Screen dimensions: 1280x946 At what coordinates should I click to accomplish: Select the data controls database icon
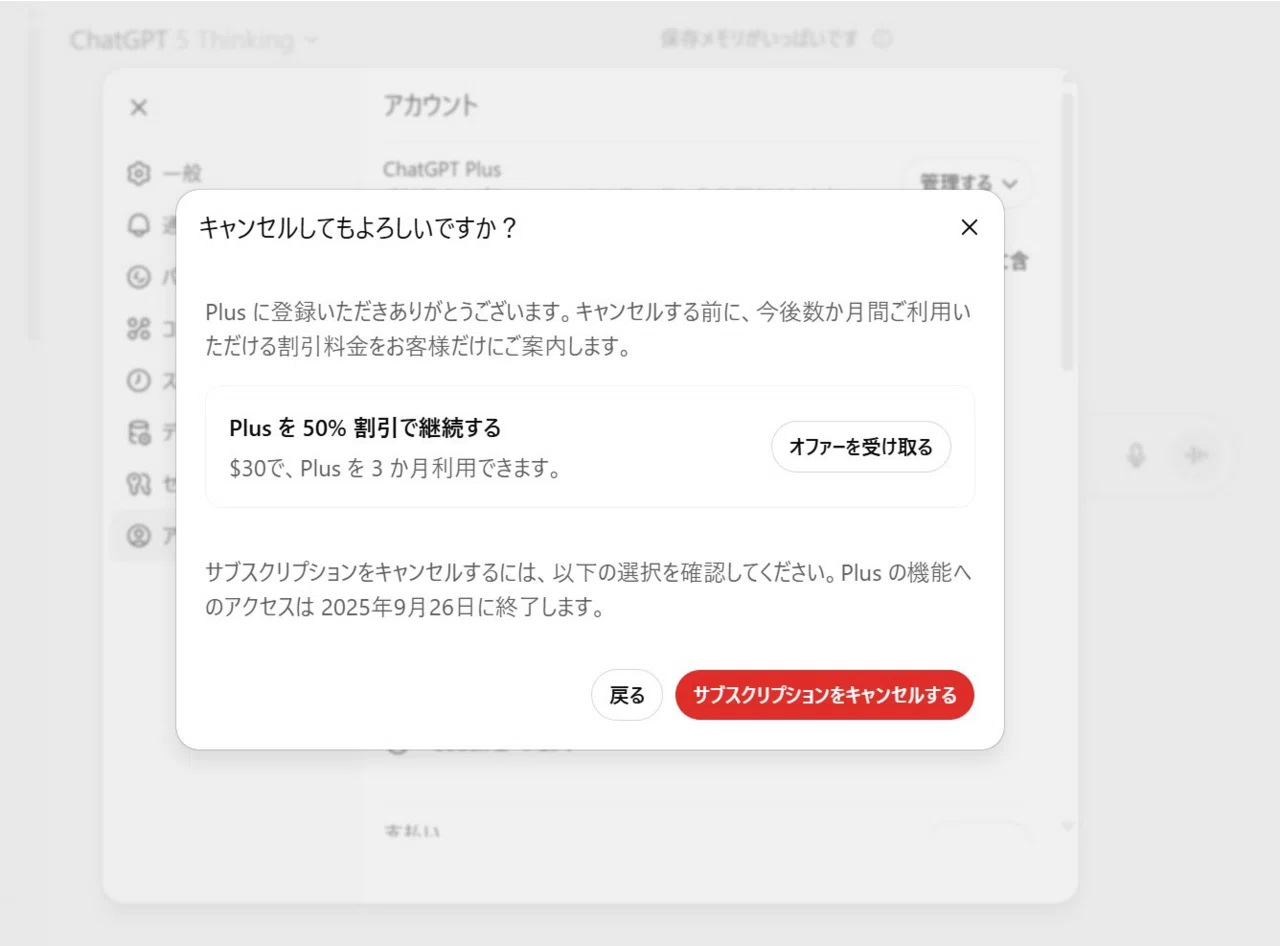139,433
